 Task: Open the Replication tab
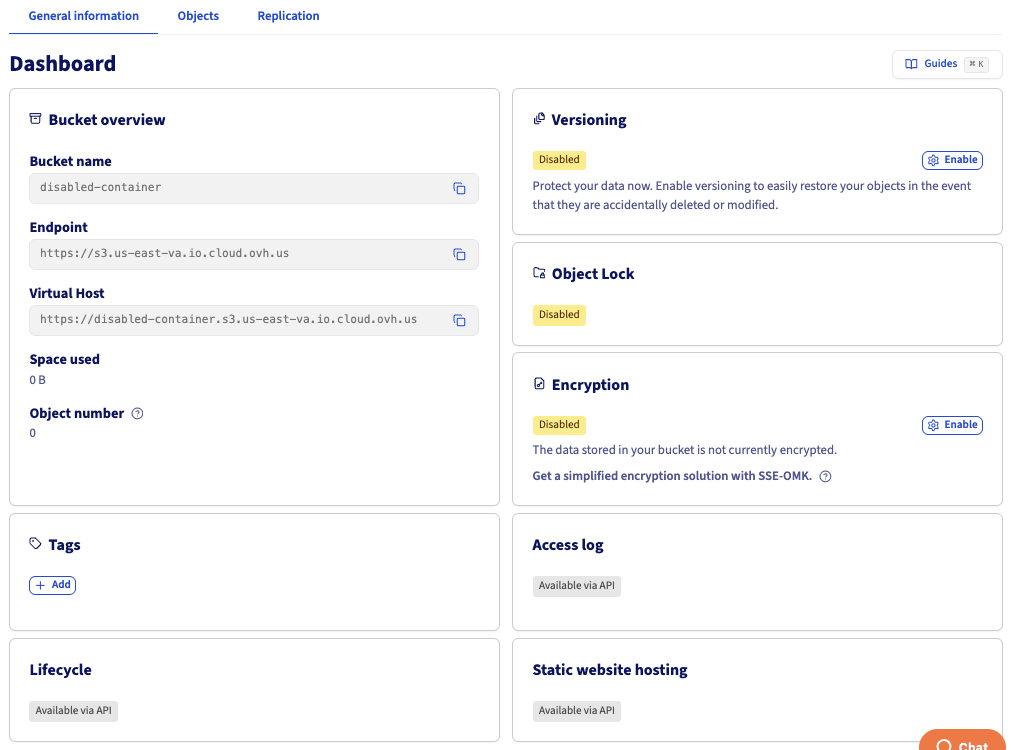(288, 16)
